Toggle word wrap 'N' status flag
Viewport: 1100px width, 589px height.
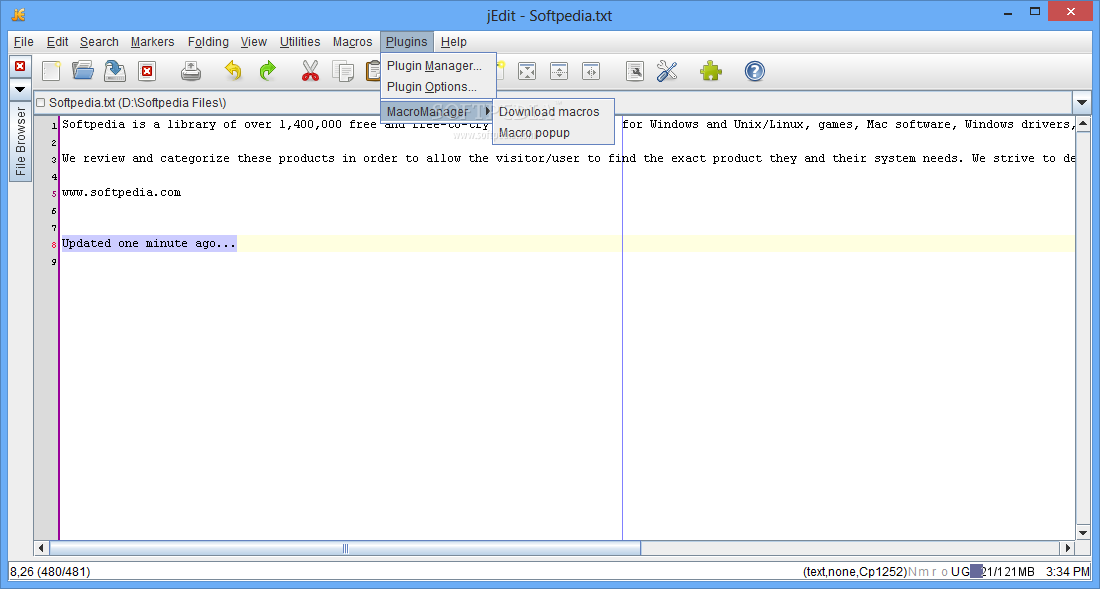click(912, 571)
